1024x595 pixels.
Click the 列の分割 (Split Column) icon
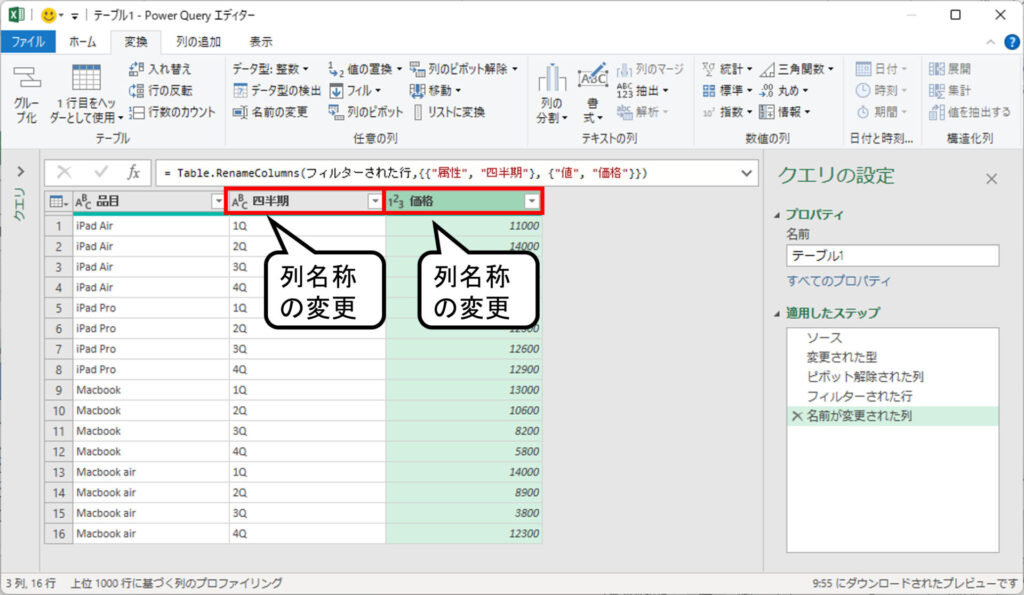pyautogui.click(x=552, y=78)
